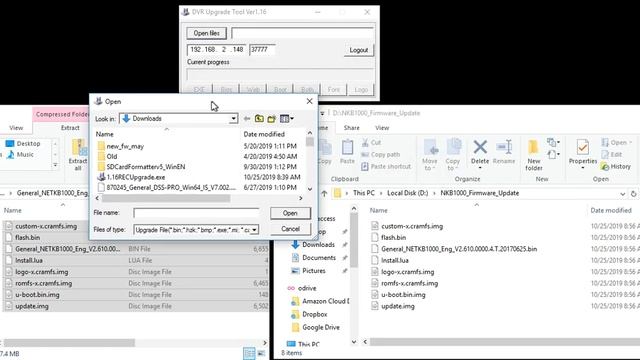The height and width of the screenshot is (360, 640).
Task: Open the ribbon Open dropdown in right Explorer
Action: pos(616,142)
